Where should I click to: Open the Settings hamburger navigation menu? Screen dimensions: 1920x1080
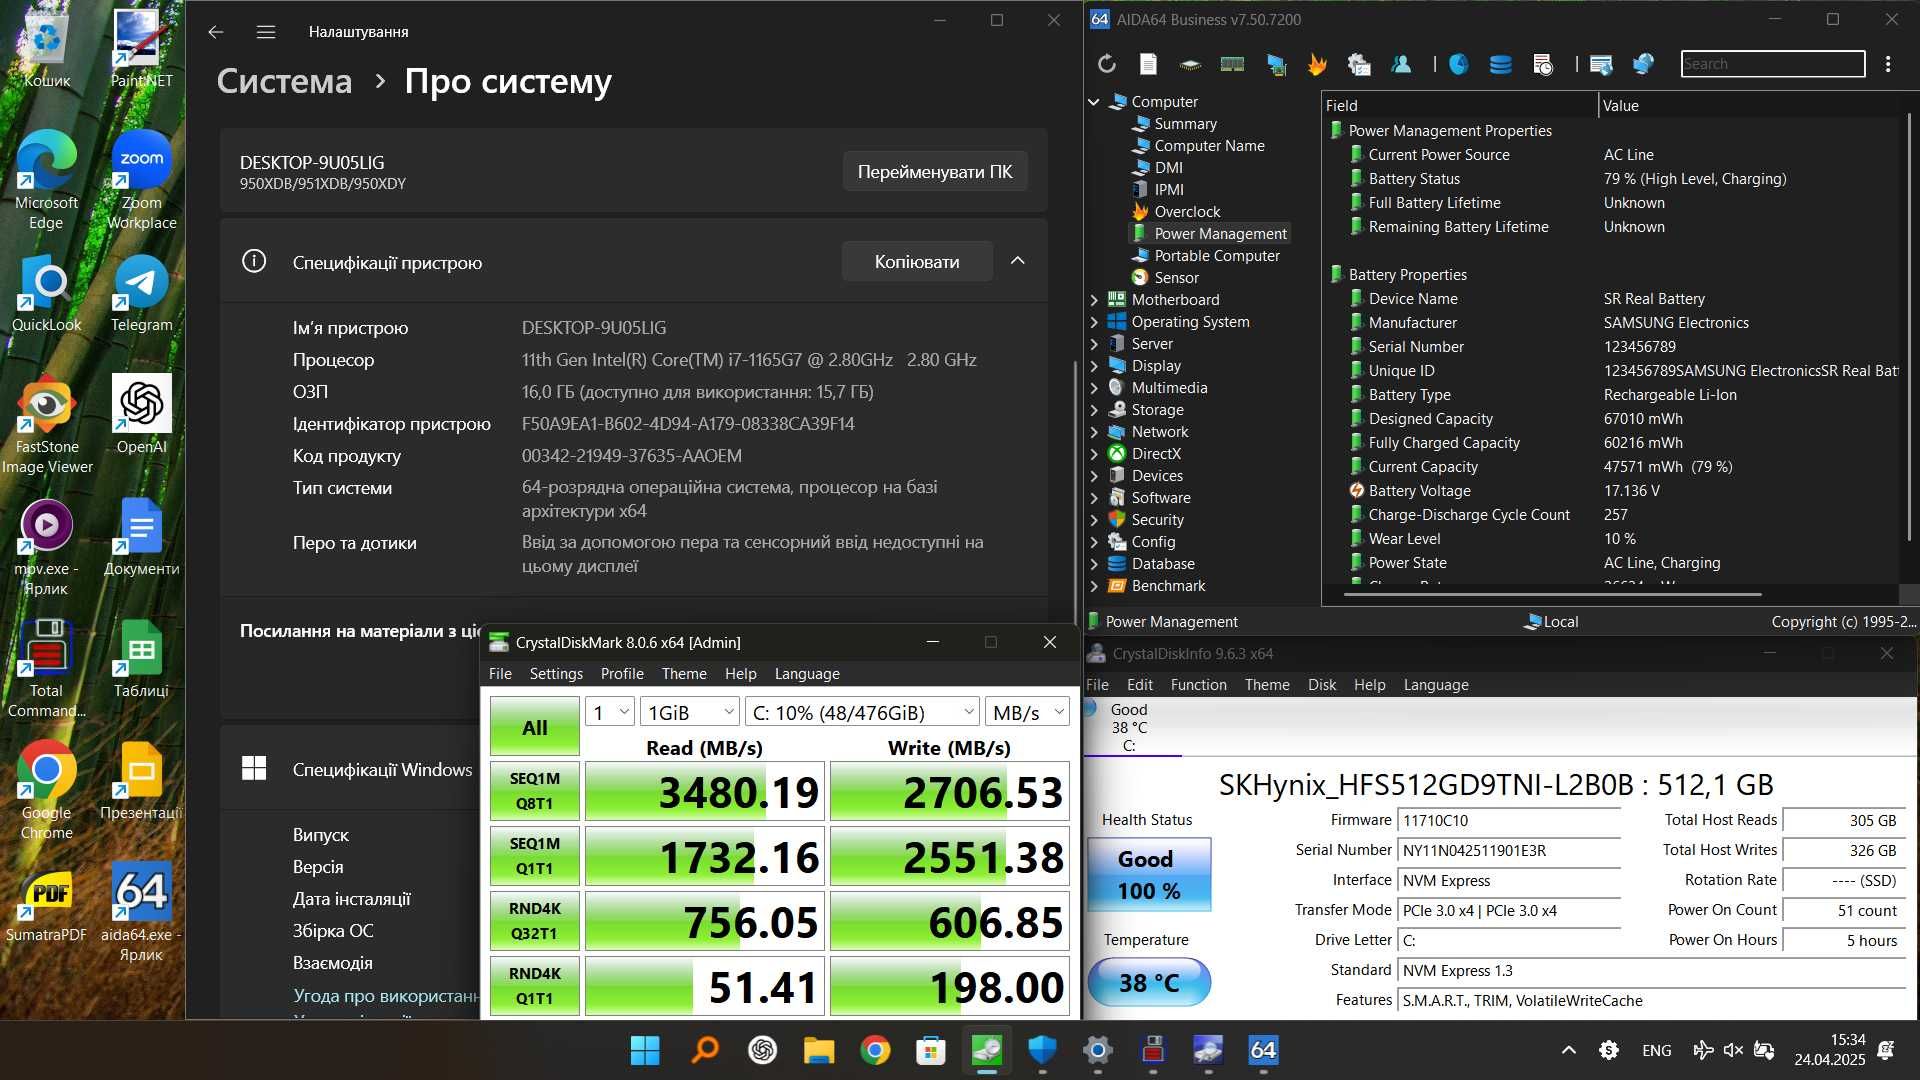click(x=266, y=32)
